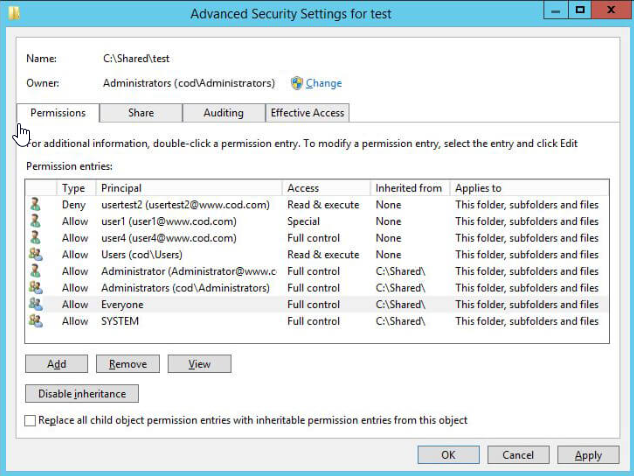Click the Add button

point(56,364)
